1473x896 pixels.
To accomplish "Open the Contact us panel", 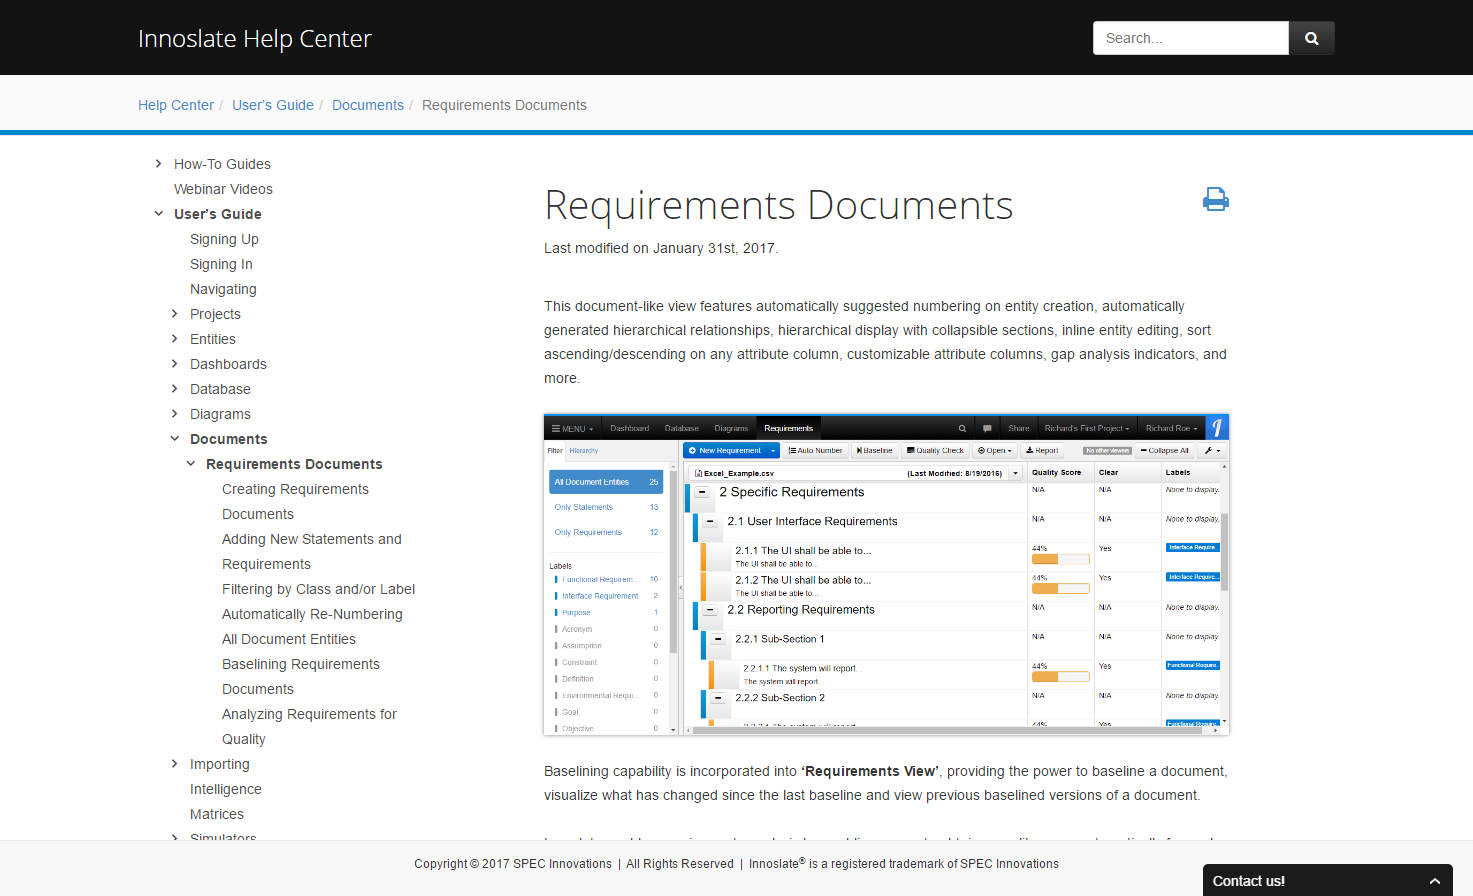I will [1249, 881].
